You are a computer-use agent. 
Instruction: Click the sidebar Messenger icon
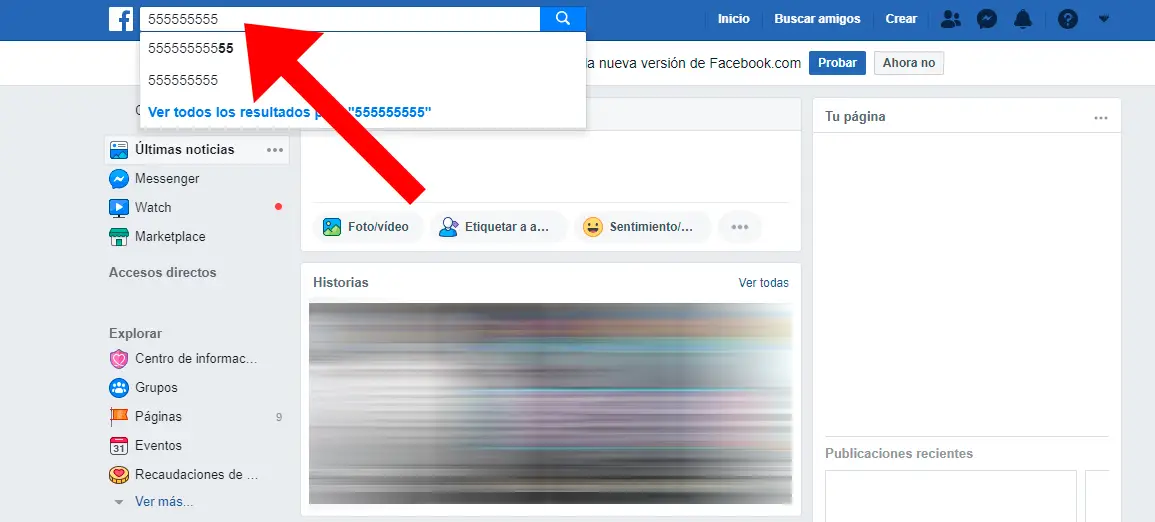pos(119,178)
